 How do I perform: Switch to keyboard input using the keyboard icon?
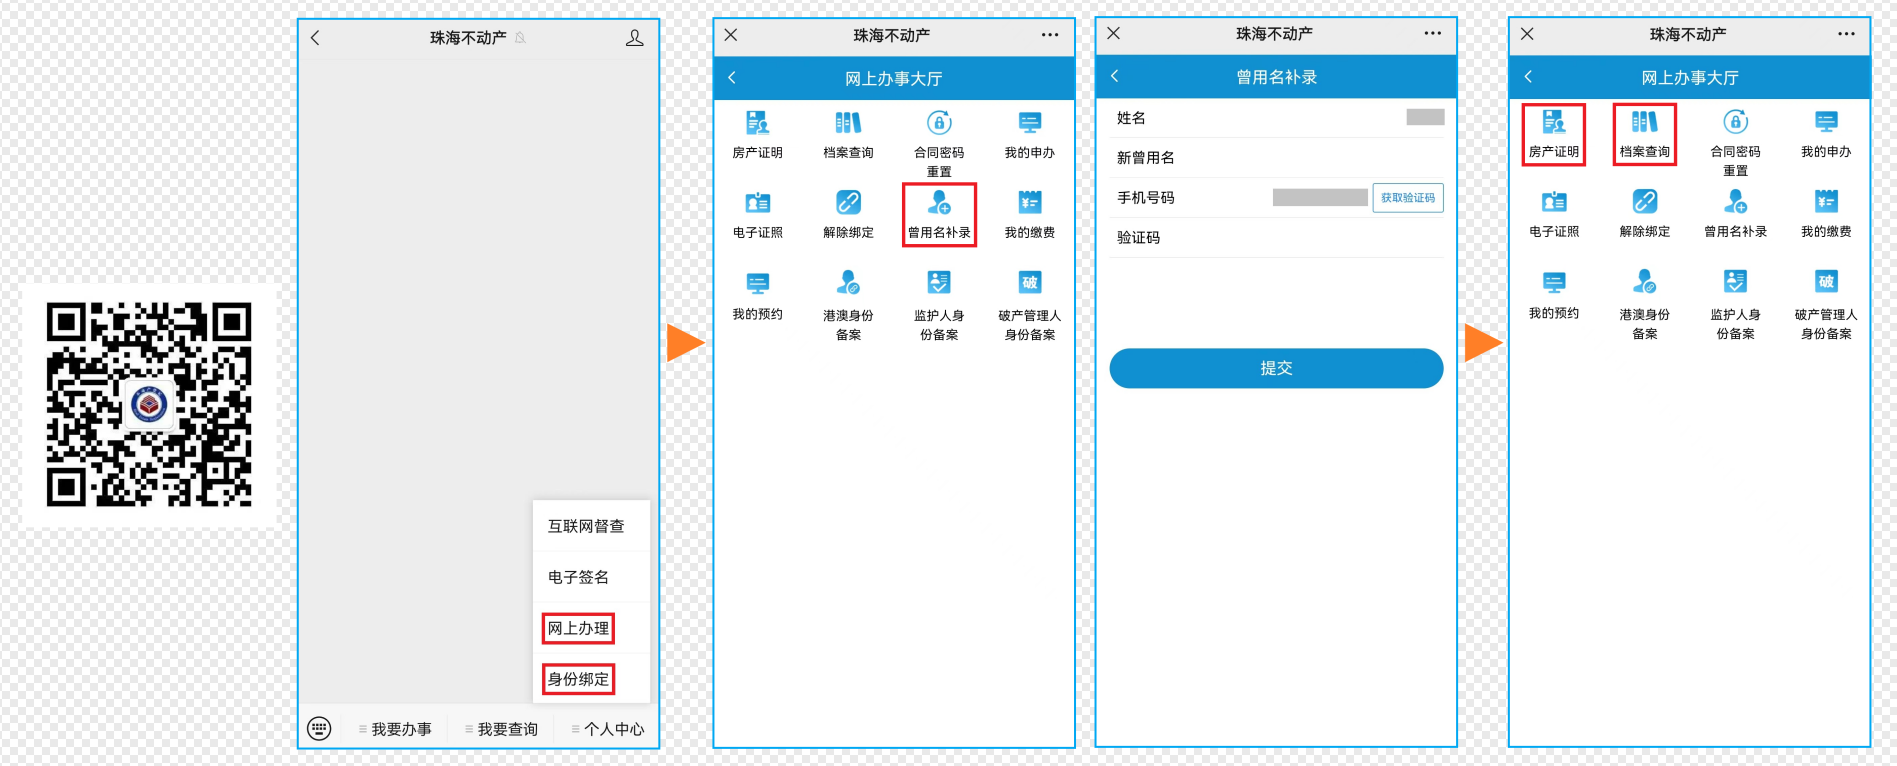(319, 728)
